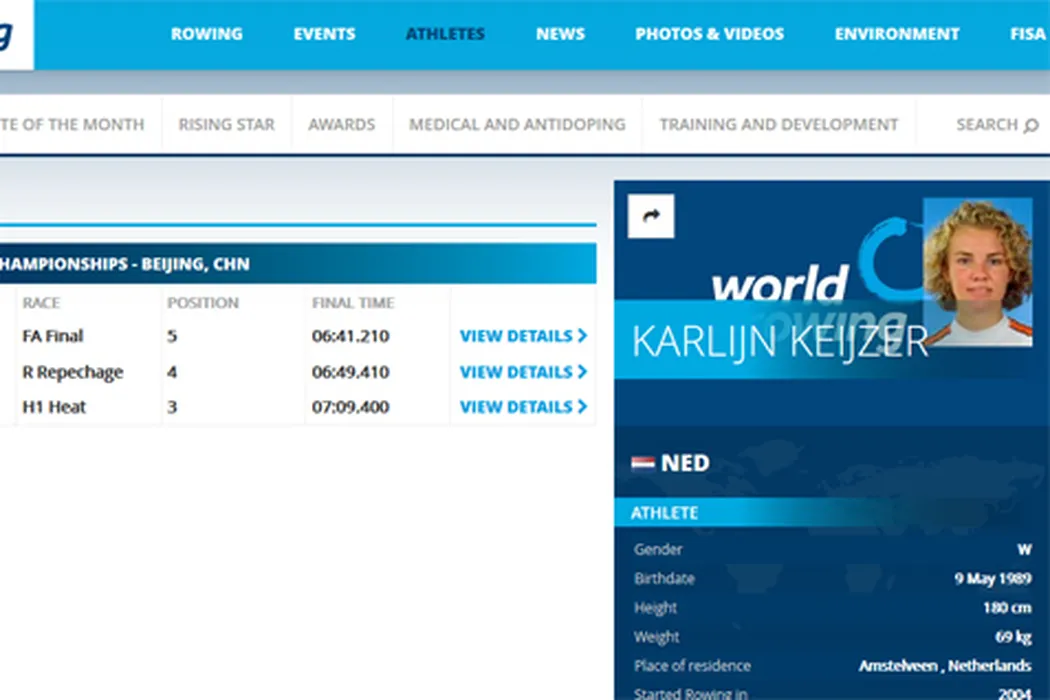The image size is (1050, 700).
Task: Open Karlijn Keijzer's profile photo
Action: tap(977, 271)
